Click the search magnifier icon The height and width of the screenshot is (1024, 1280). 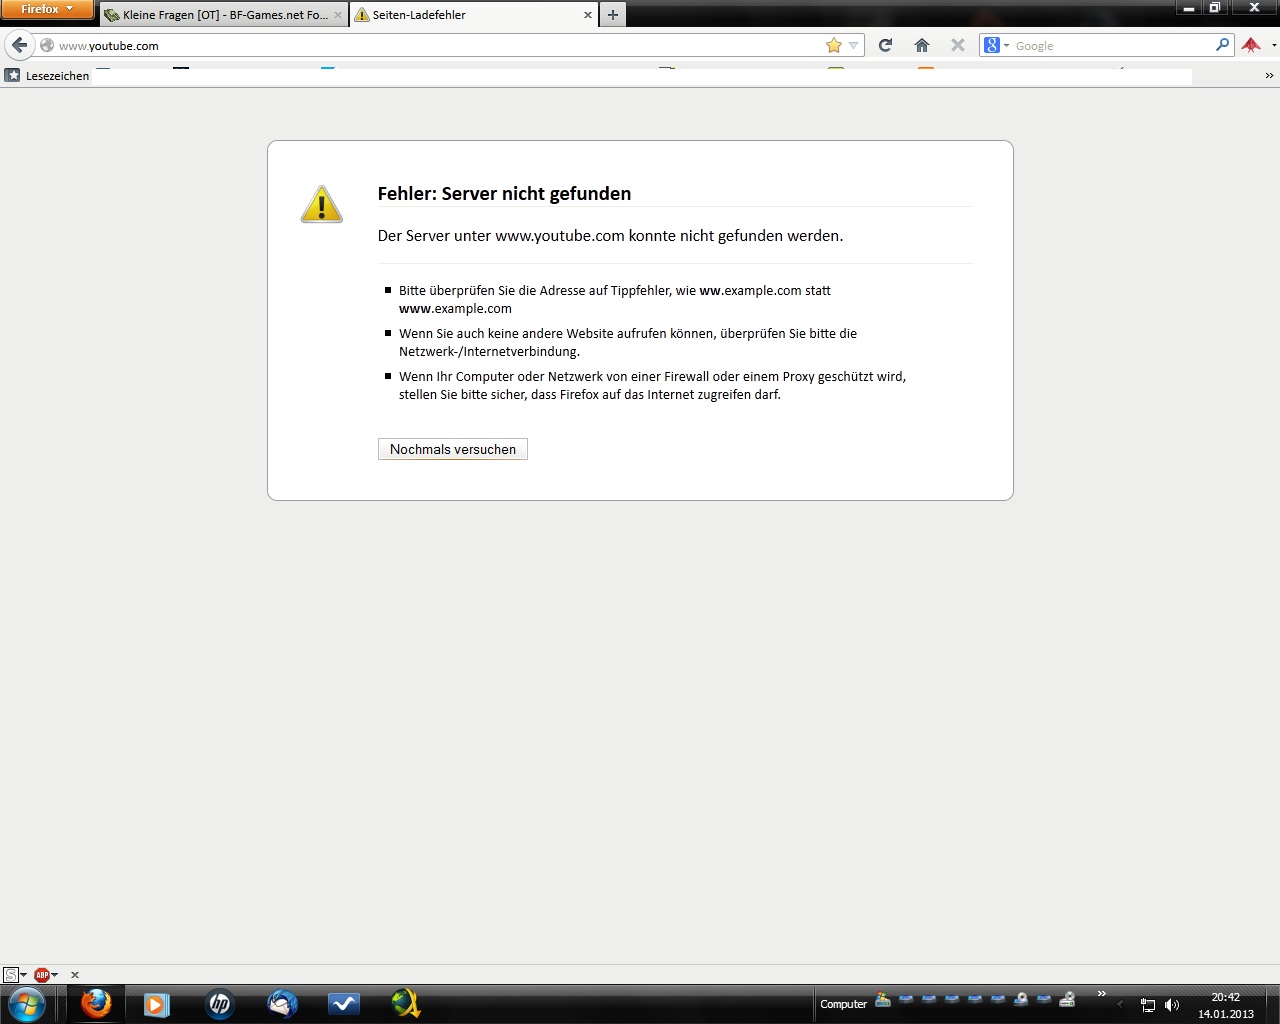[x=1222, y=45]
